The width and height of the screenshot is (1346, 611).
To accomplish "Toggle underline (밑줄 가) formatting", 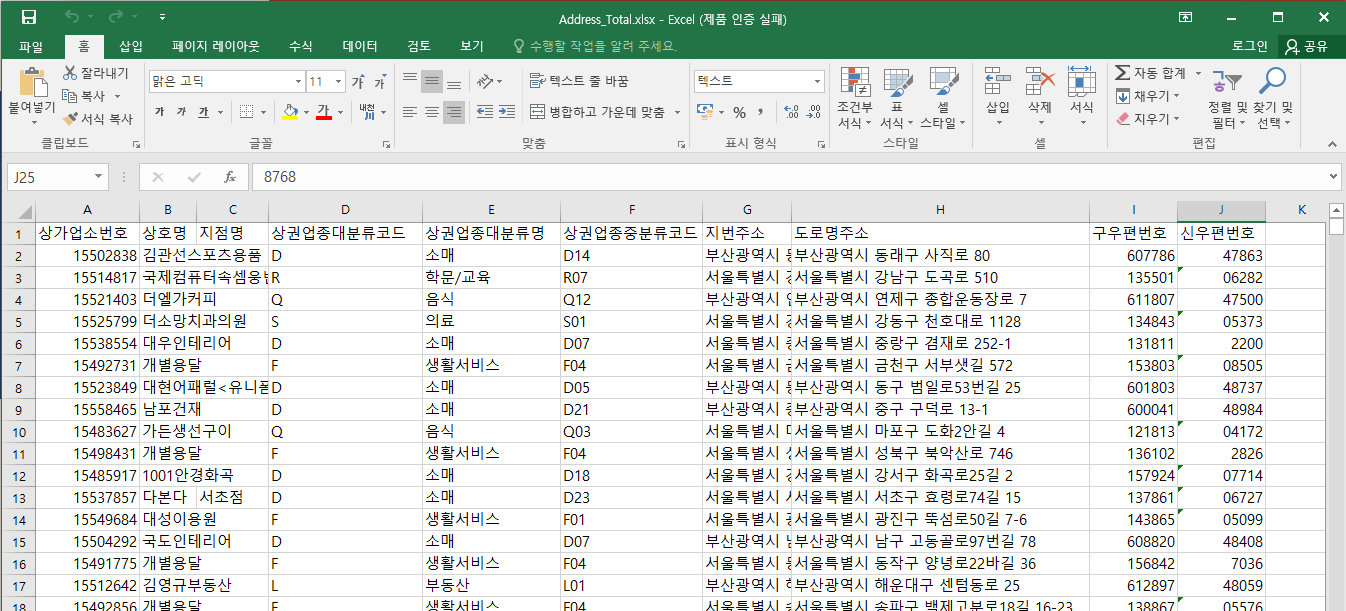I will pyautogui.click(x=203, y=111).
